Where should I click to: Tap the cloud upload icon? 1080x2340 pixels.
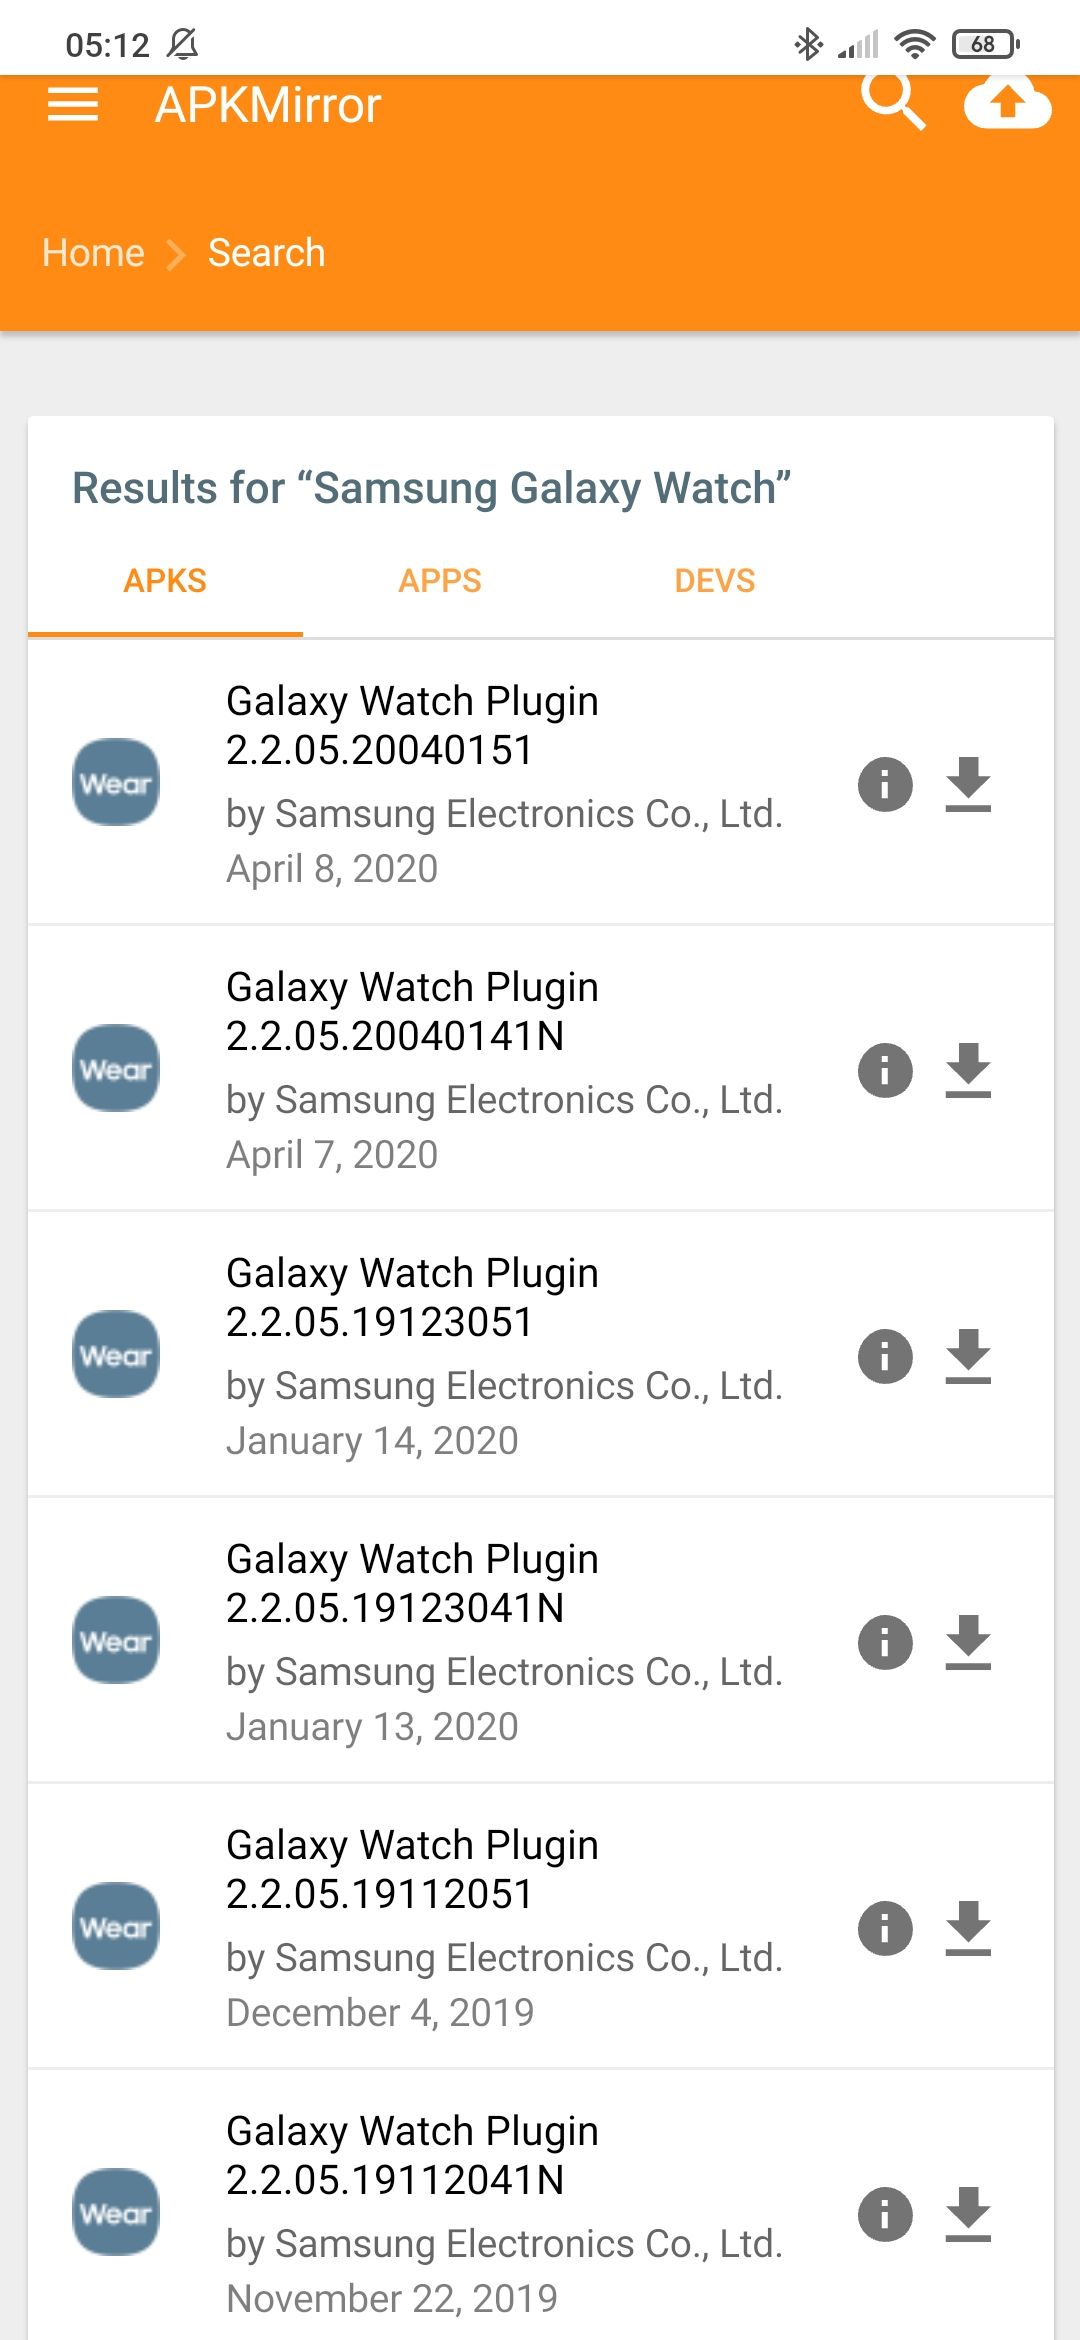1007,103
